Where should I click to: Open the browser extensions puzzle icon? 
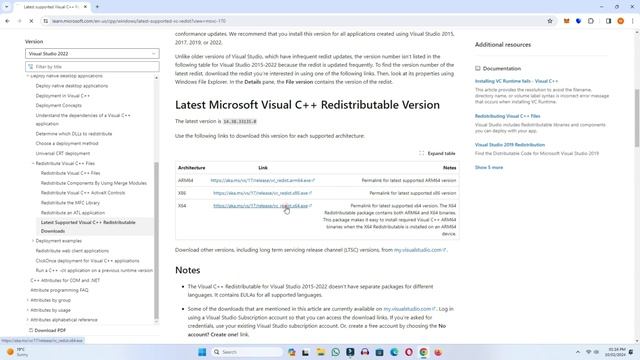pyautogui.click(x=591, y=21)
